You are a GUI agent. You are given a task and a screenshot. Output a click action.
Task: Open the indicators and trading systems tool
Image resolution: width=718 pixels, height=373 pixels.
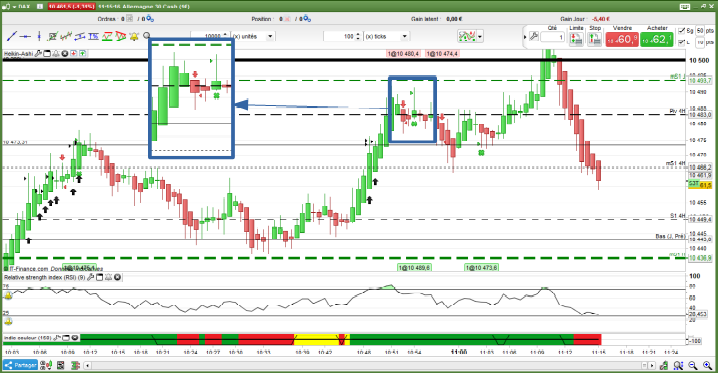[52, 36]
